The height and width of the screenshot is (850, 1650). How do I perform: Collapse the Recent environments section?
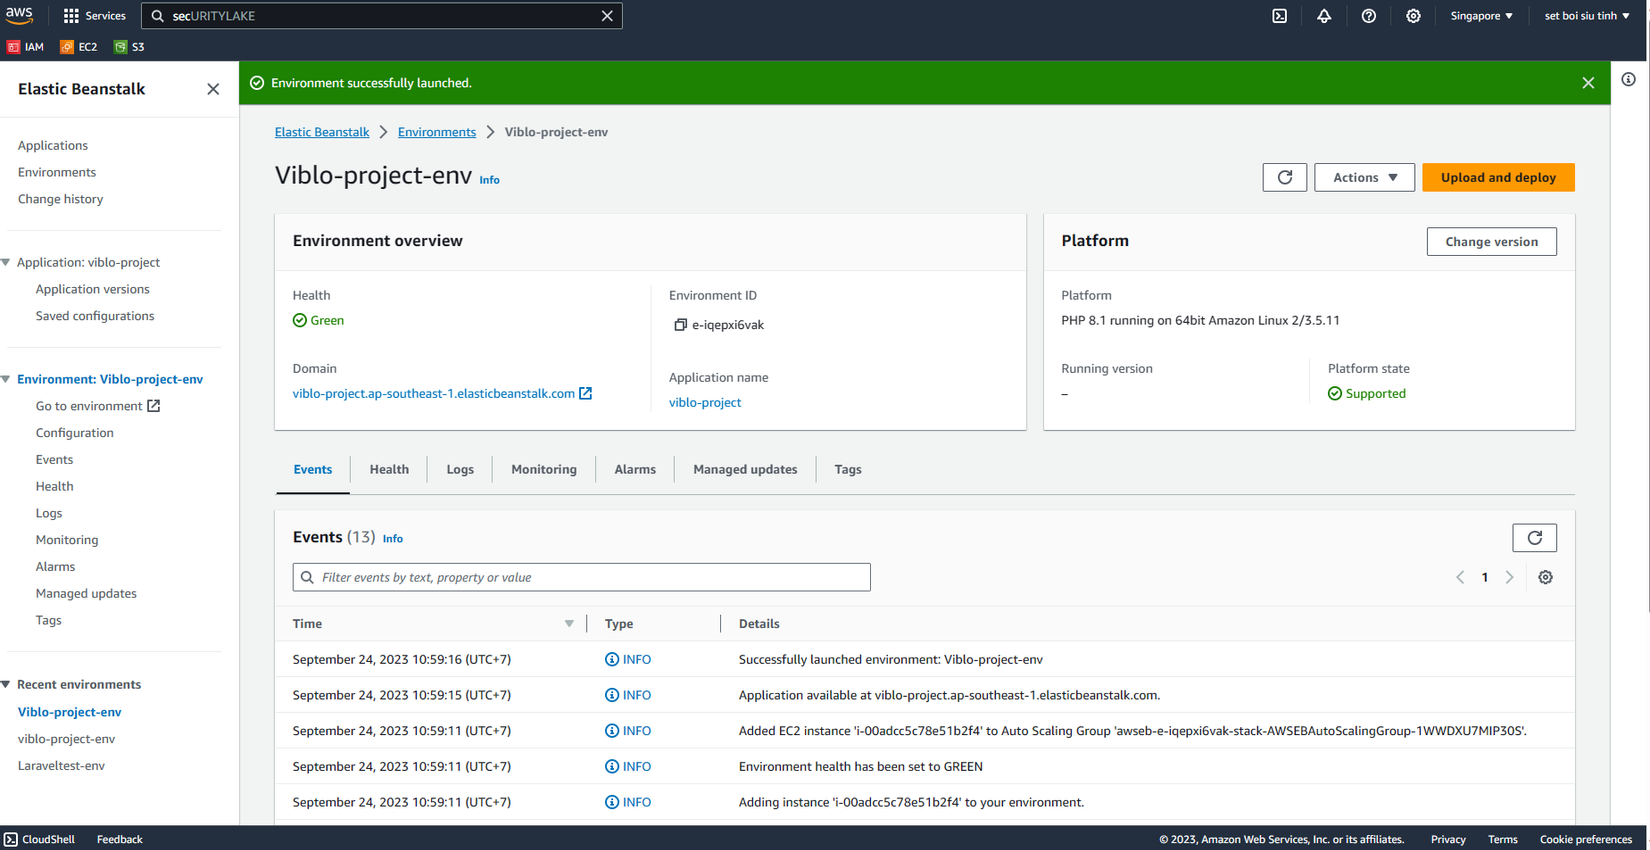(x=7, y=684)
